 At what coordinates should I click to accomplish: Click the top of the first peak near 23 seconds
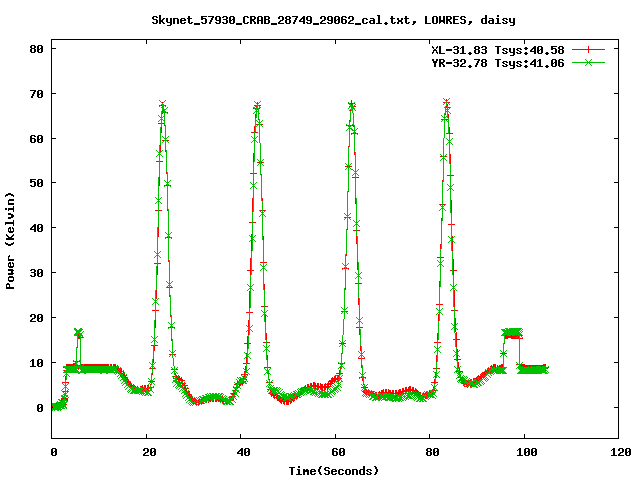tap(162, 104)
